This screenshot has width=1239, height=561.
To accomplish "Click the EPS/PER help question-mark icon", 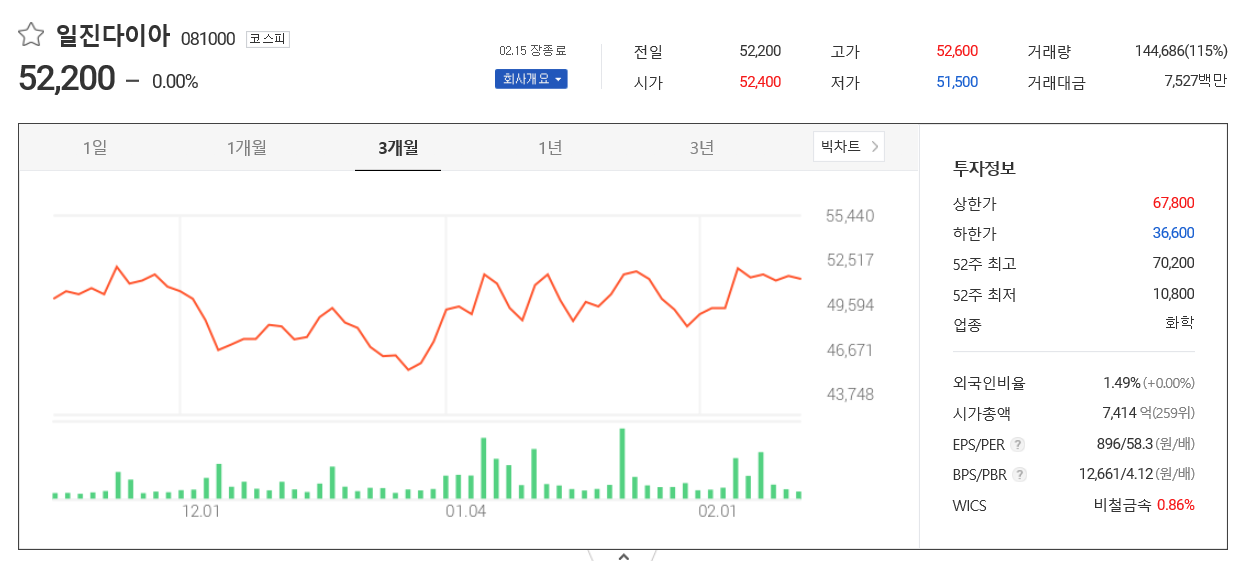I will coord(1017,445).
